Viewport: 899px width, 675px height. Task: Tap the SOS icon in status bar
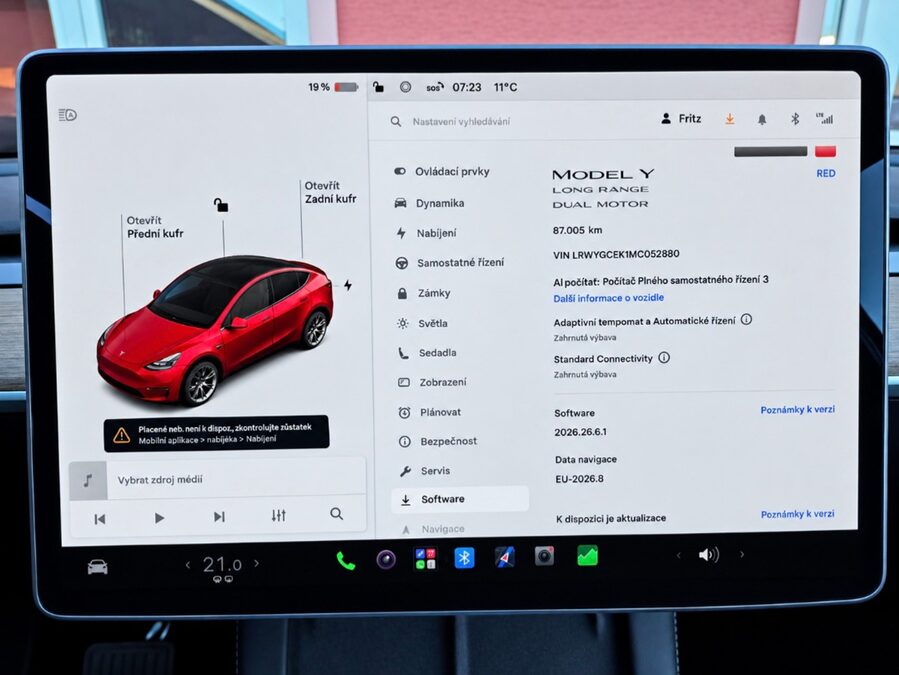coord(435,87)
